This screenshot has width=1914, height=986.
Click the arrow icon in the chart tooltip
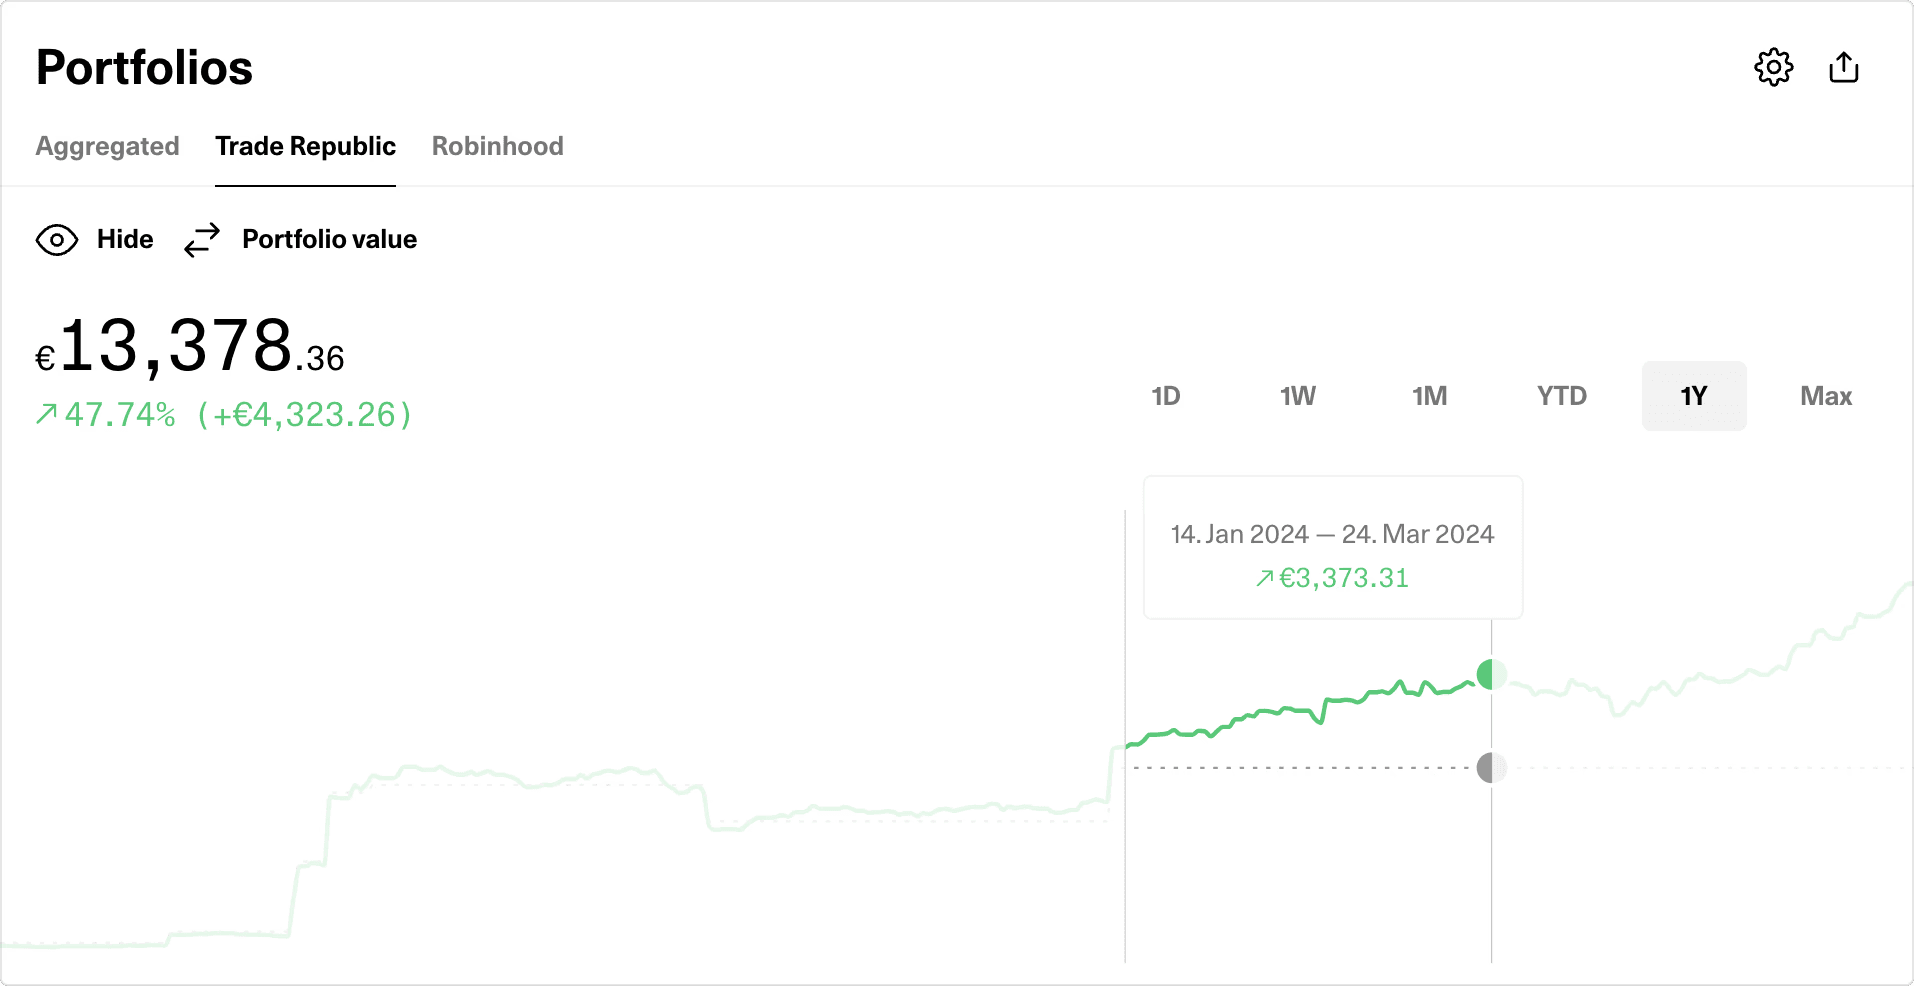[x=1265, y=578]
